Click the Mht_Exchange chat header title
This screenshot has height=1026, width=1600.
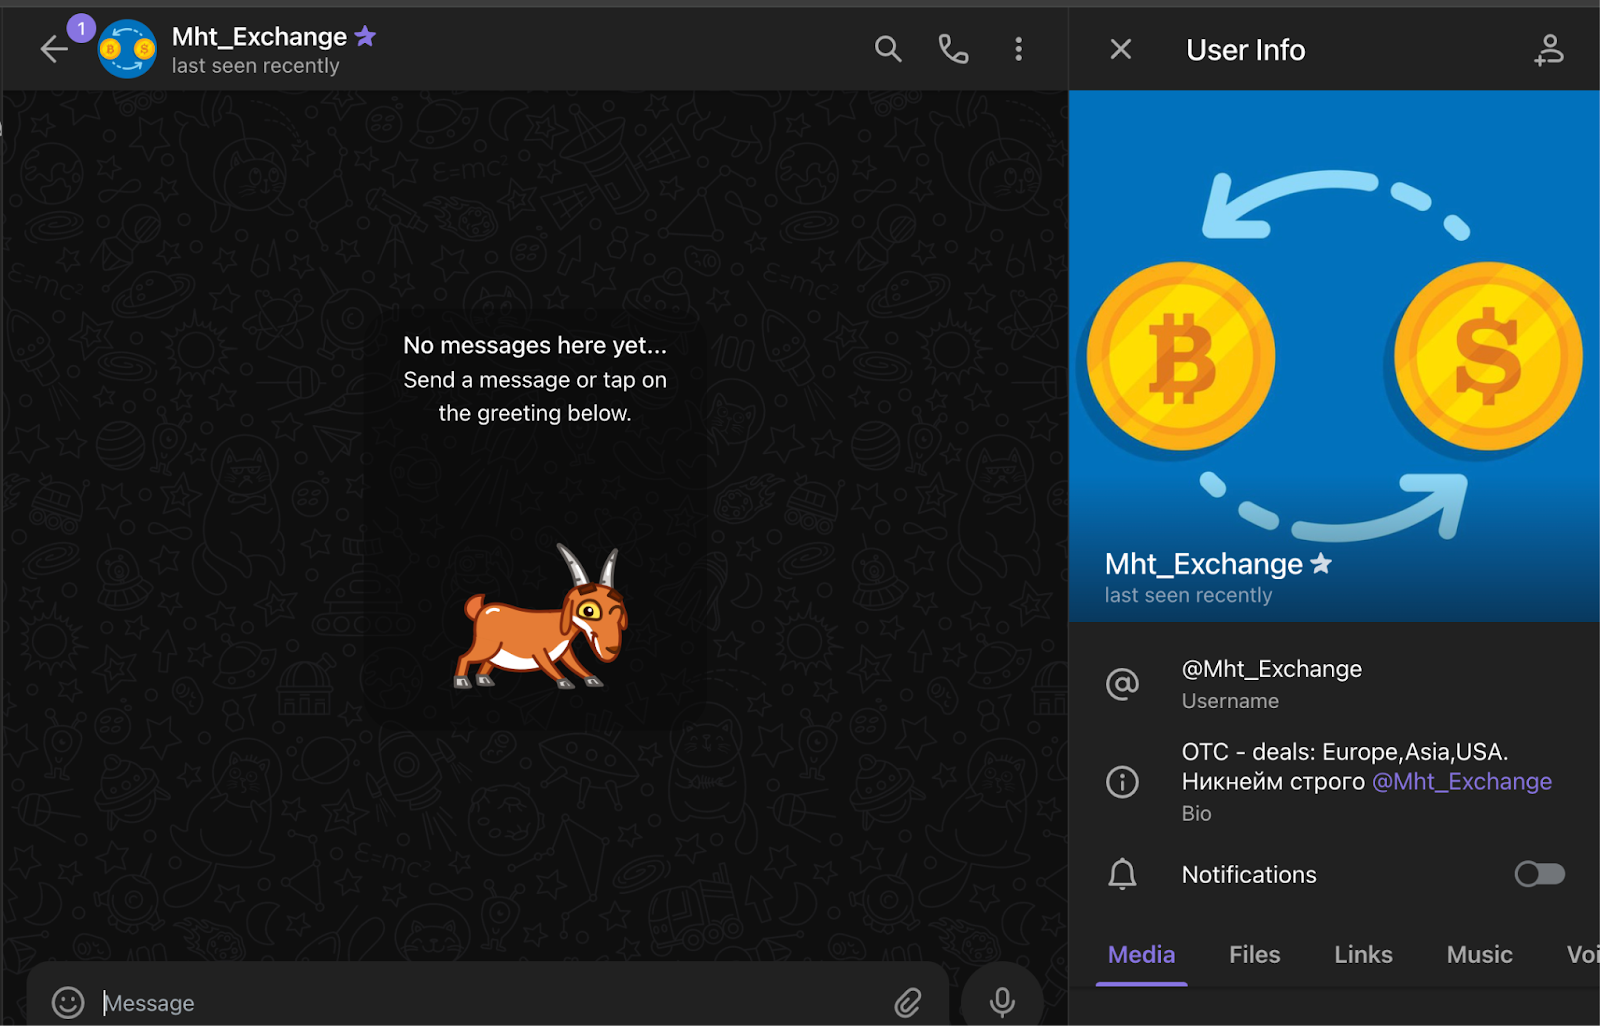point(259,37)
